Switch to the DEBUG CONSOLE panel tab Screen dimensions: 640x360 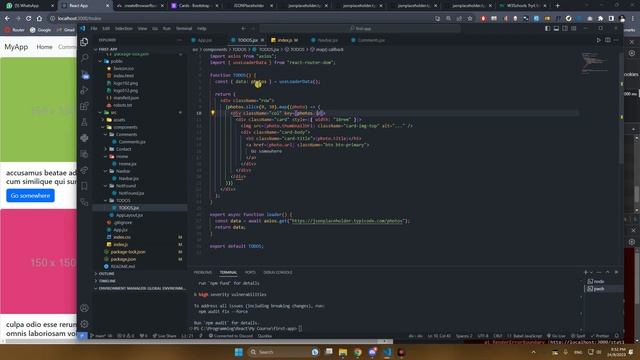pos(278,272)
